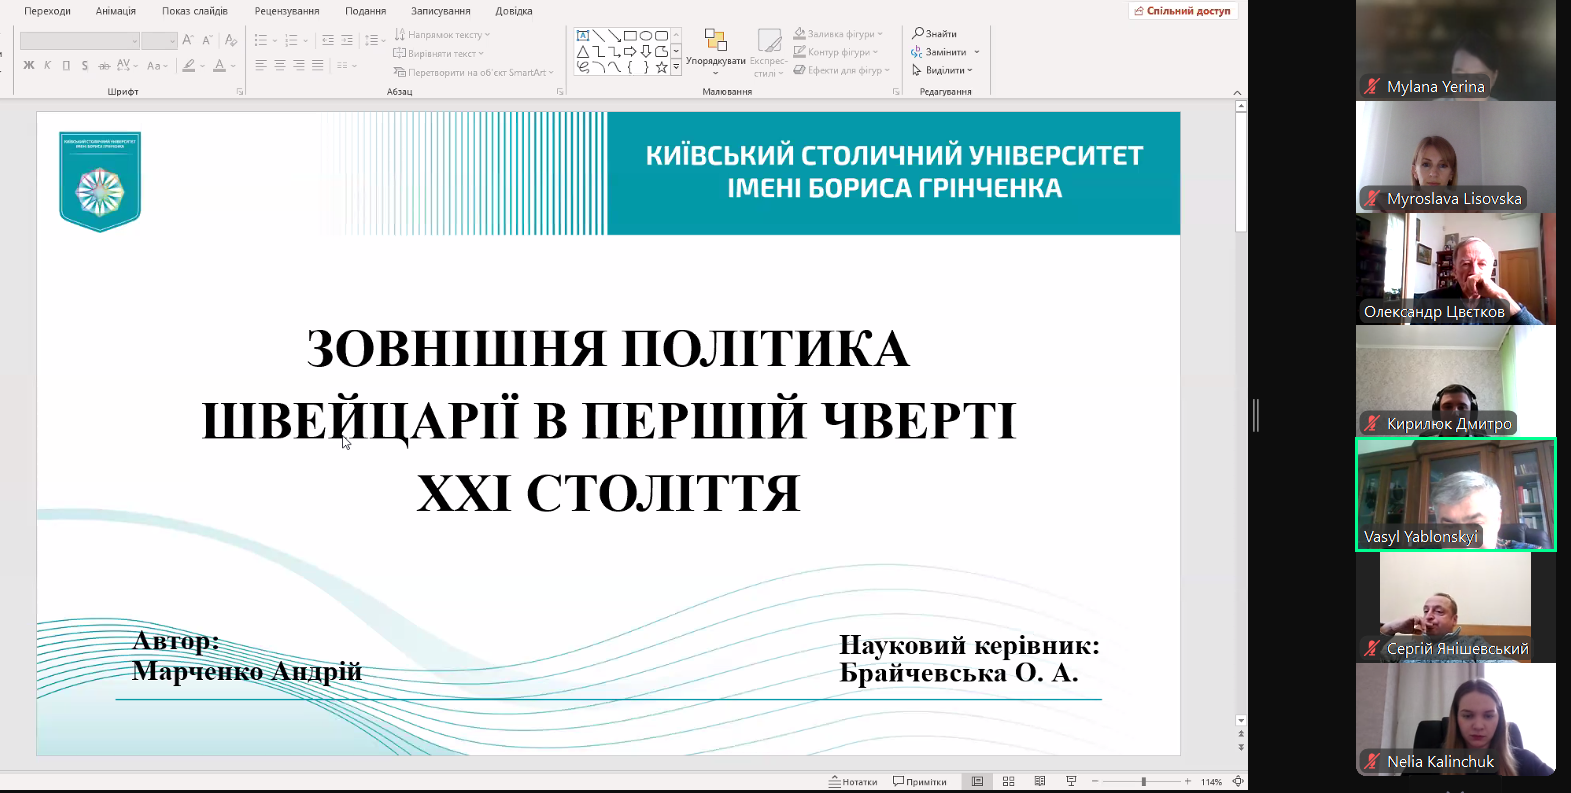The image size is (1571, 793).
Task: Fit slide to current window
Action: (1238, 781)
